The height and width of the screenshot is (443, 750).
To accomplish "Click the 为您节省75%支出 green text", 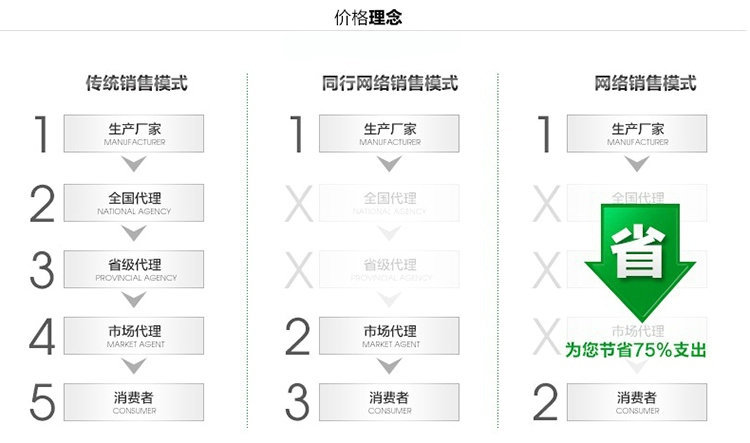I will [636, 350].
